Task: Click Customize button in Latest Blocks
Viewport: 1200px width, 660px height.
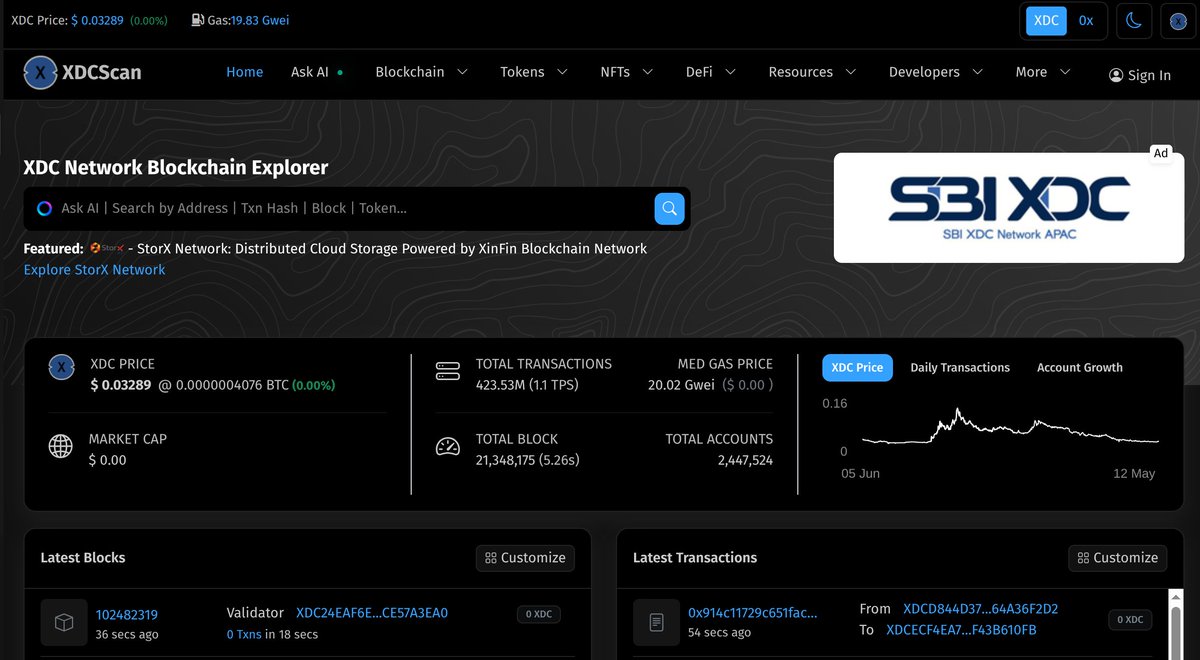Action: click(x=525, y=558)
